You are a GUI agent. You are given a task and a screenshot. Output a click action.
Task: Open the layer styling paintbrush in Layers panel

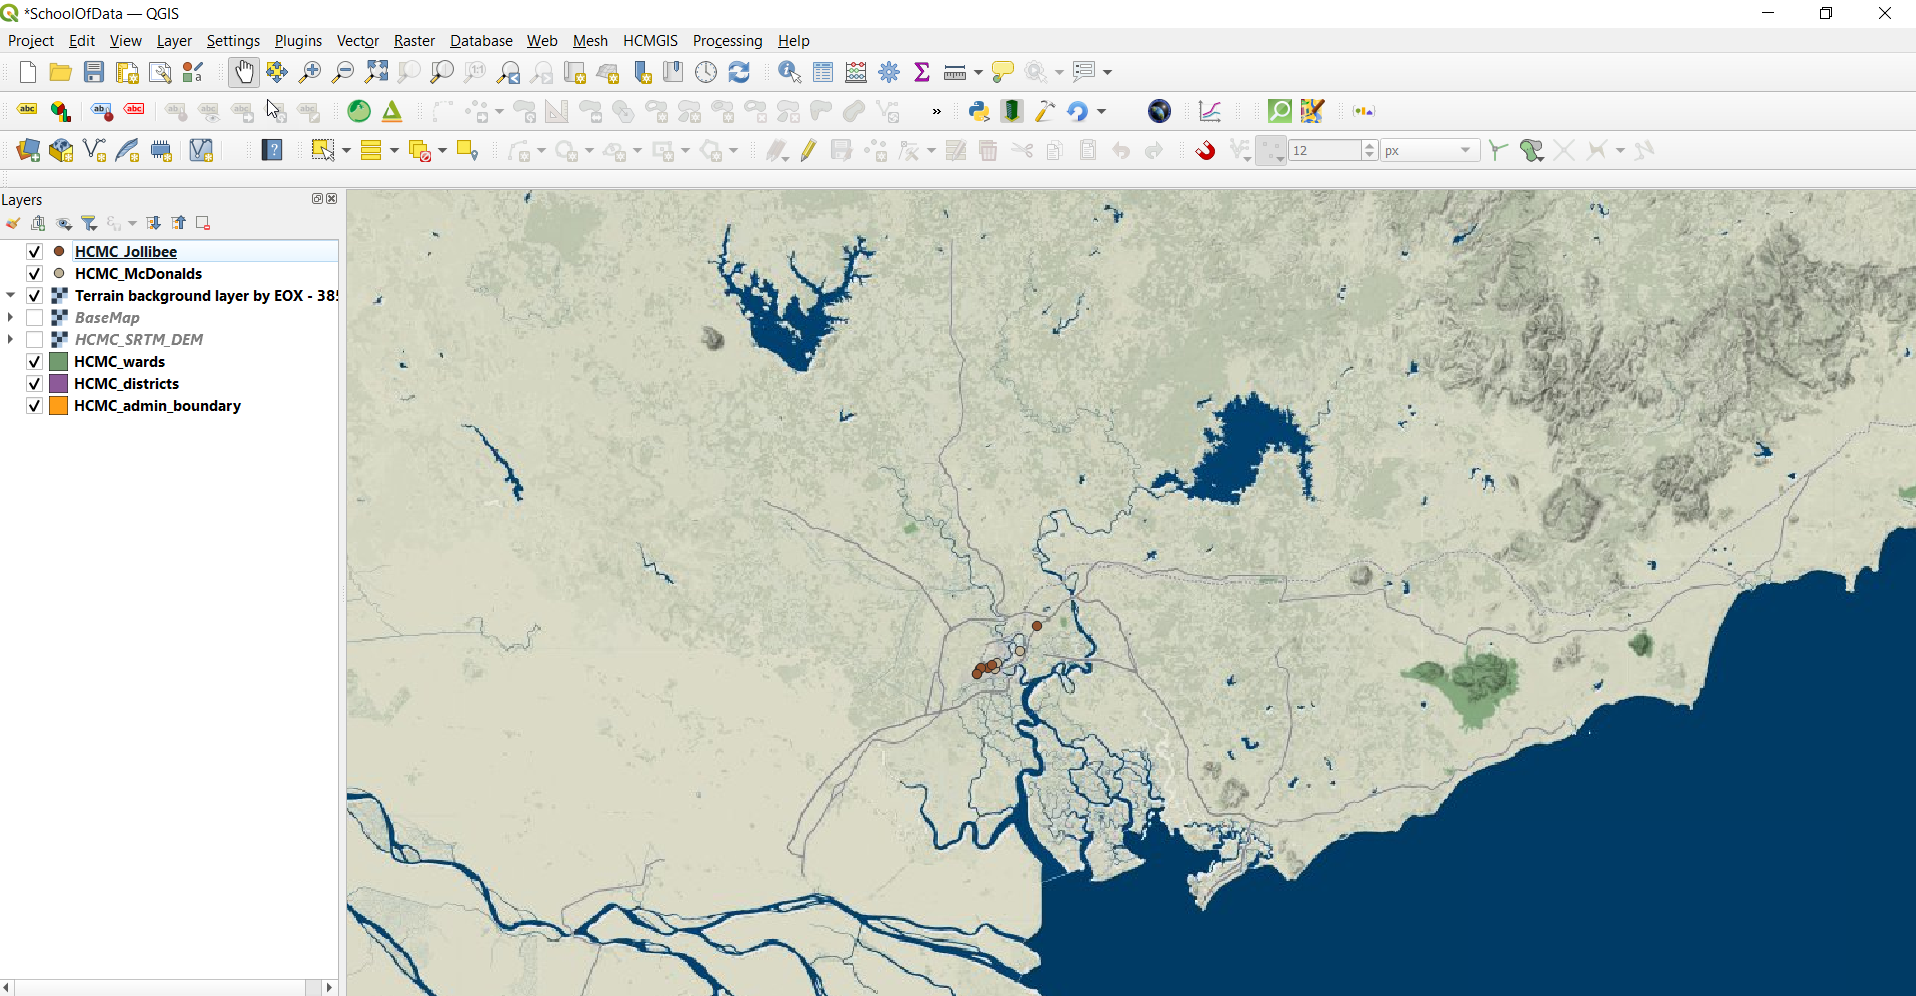pyautogui.click(x=13, y=223)
